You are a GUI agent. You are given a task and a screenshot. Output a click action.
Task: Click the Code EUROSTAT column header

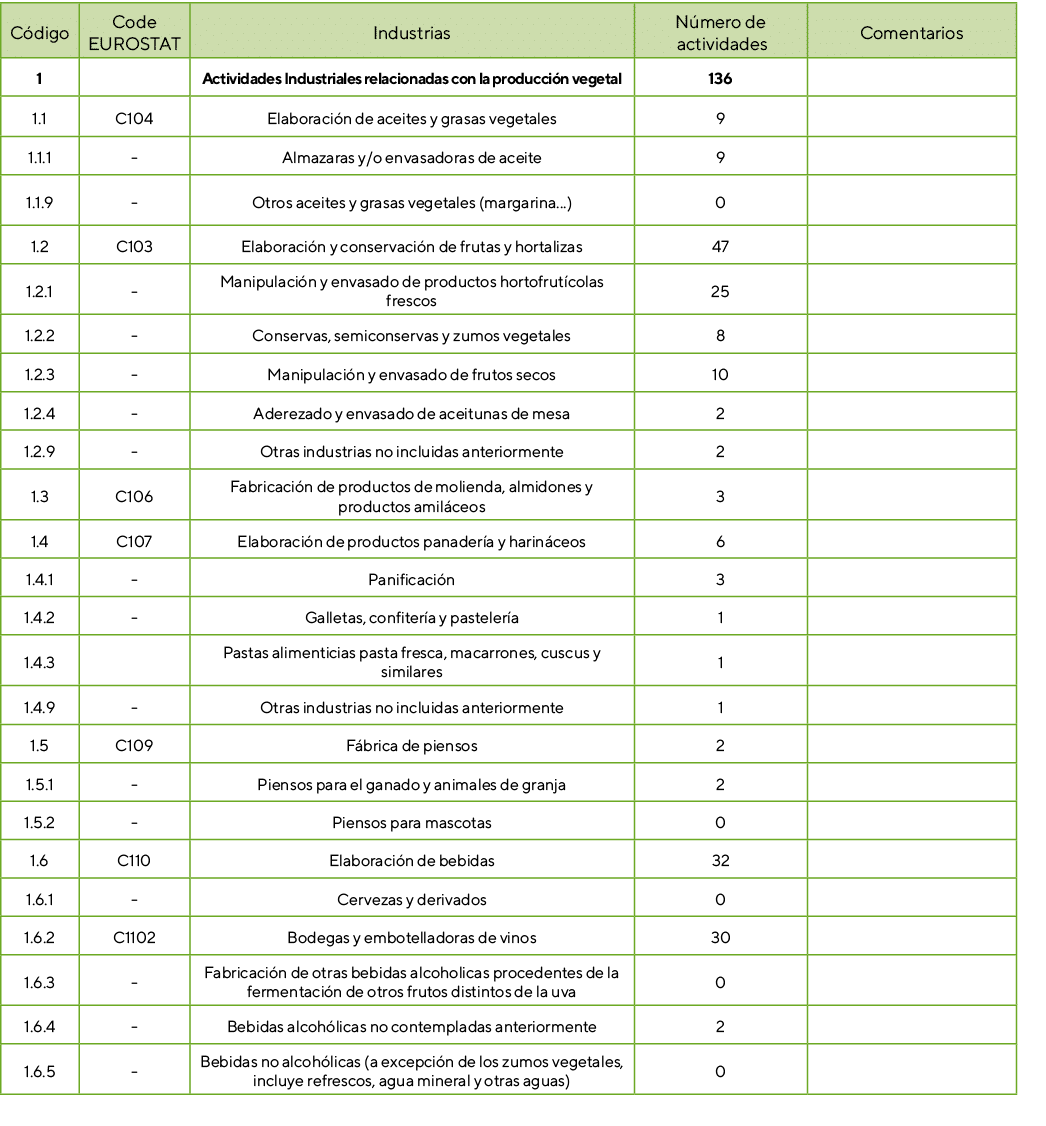coord(134,33)
